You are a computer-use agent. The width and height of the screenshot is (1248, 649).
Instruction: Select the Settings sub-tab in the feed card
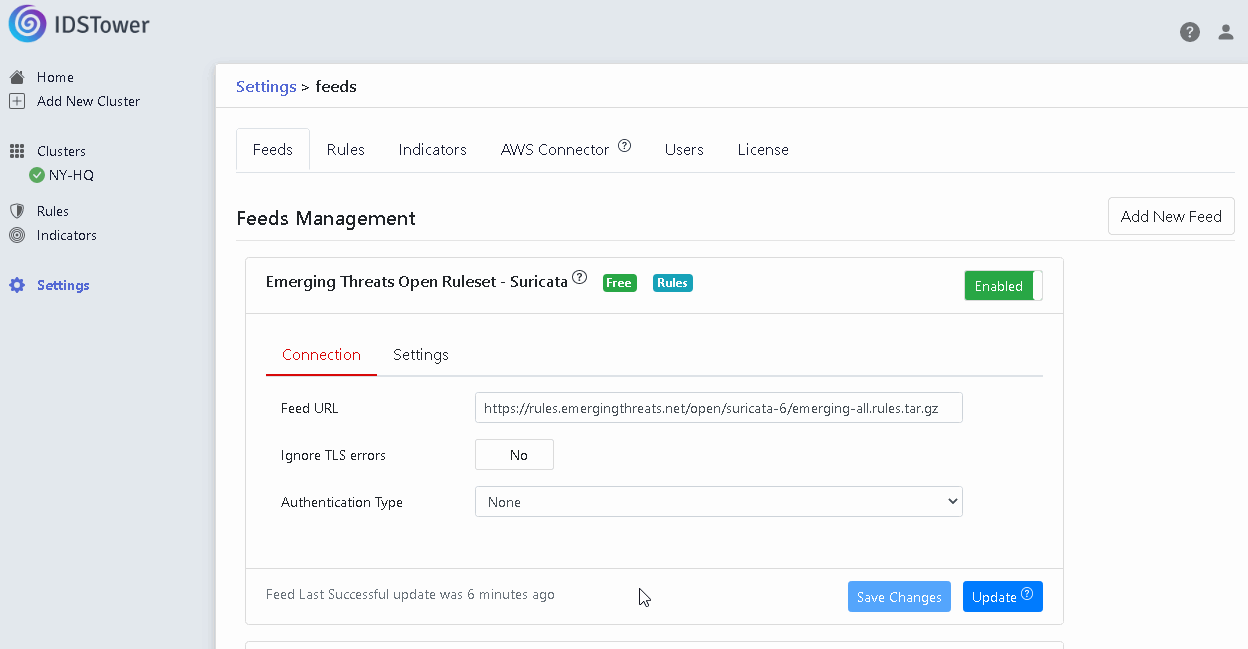click(421, 355)
